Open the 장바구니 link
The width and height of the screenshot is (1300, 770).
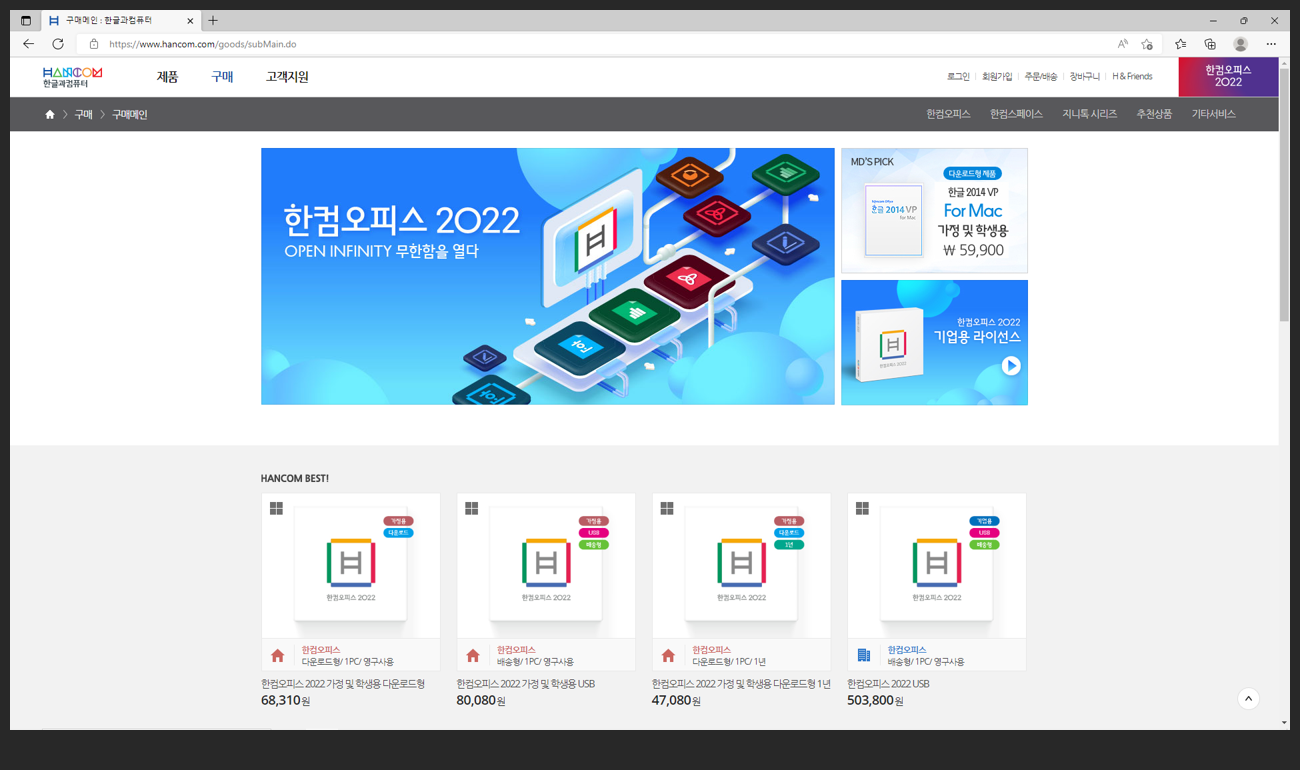tap(1084, 77)
